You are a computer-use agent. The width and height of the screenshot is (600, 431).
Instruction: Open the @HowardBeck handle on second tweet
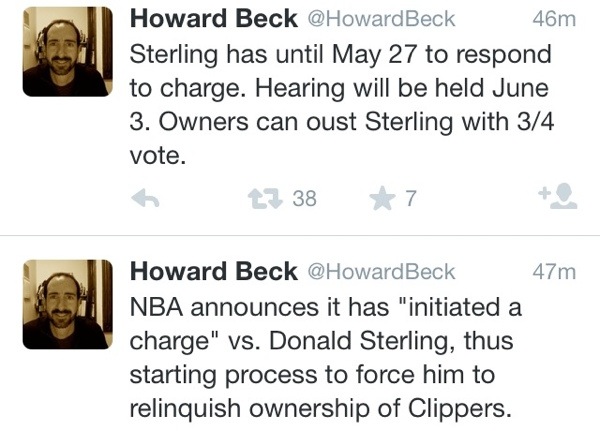coord(382,272)
